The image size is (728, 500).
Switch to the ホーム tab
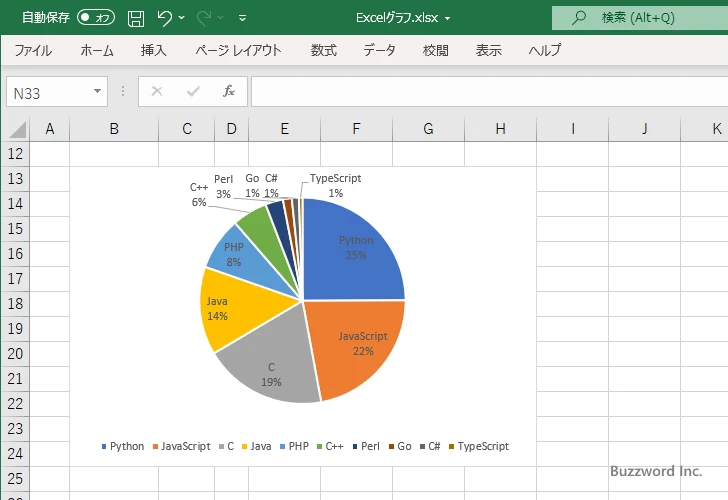click(x=97, y=50)
